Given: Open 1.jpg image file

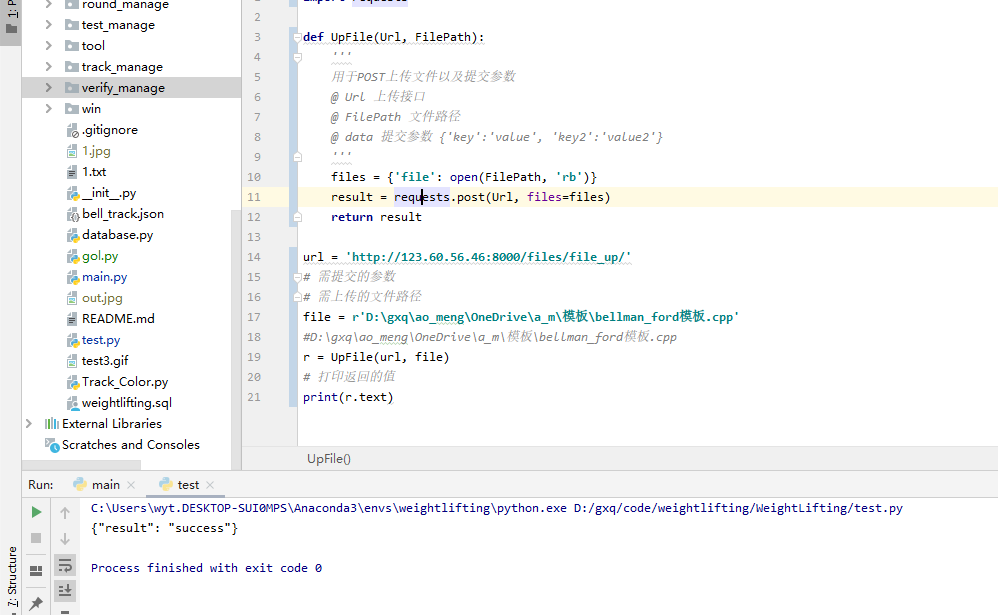Looking at the screenshot, I should coord(96,151).
